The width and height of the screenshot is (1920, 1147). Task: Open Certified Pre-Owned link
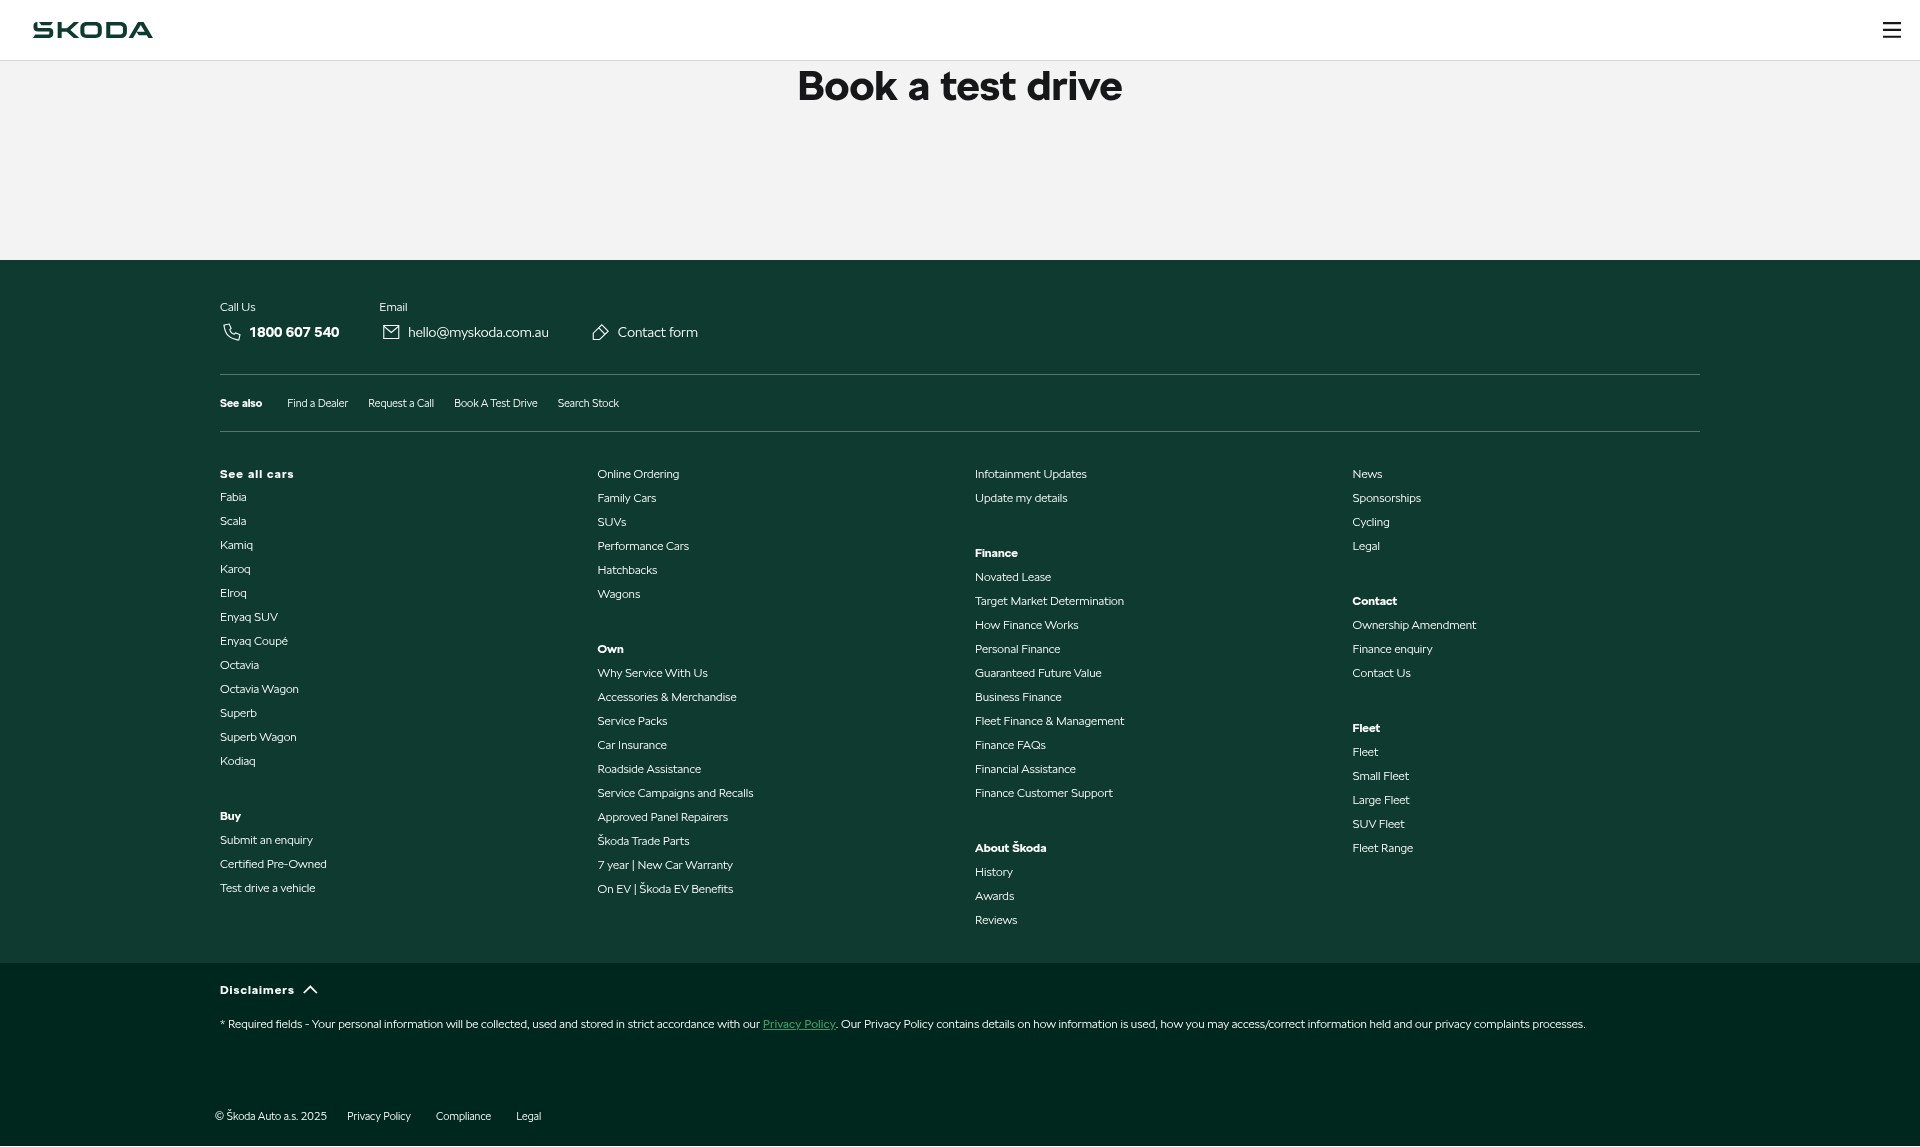273,865
